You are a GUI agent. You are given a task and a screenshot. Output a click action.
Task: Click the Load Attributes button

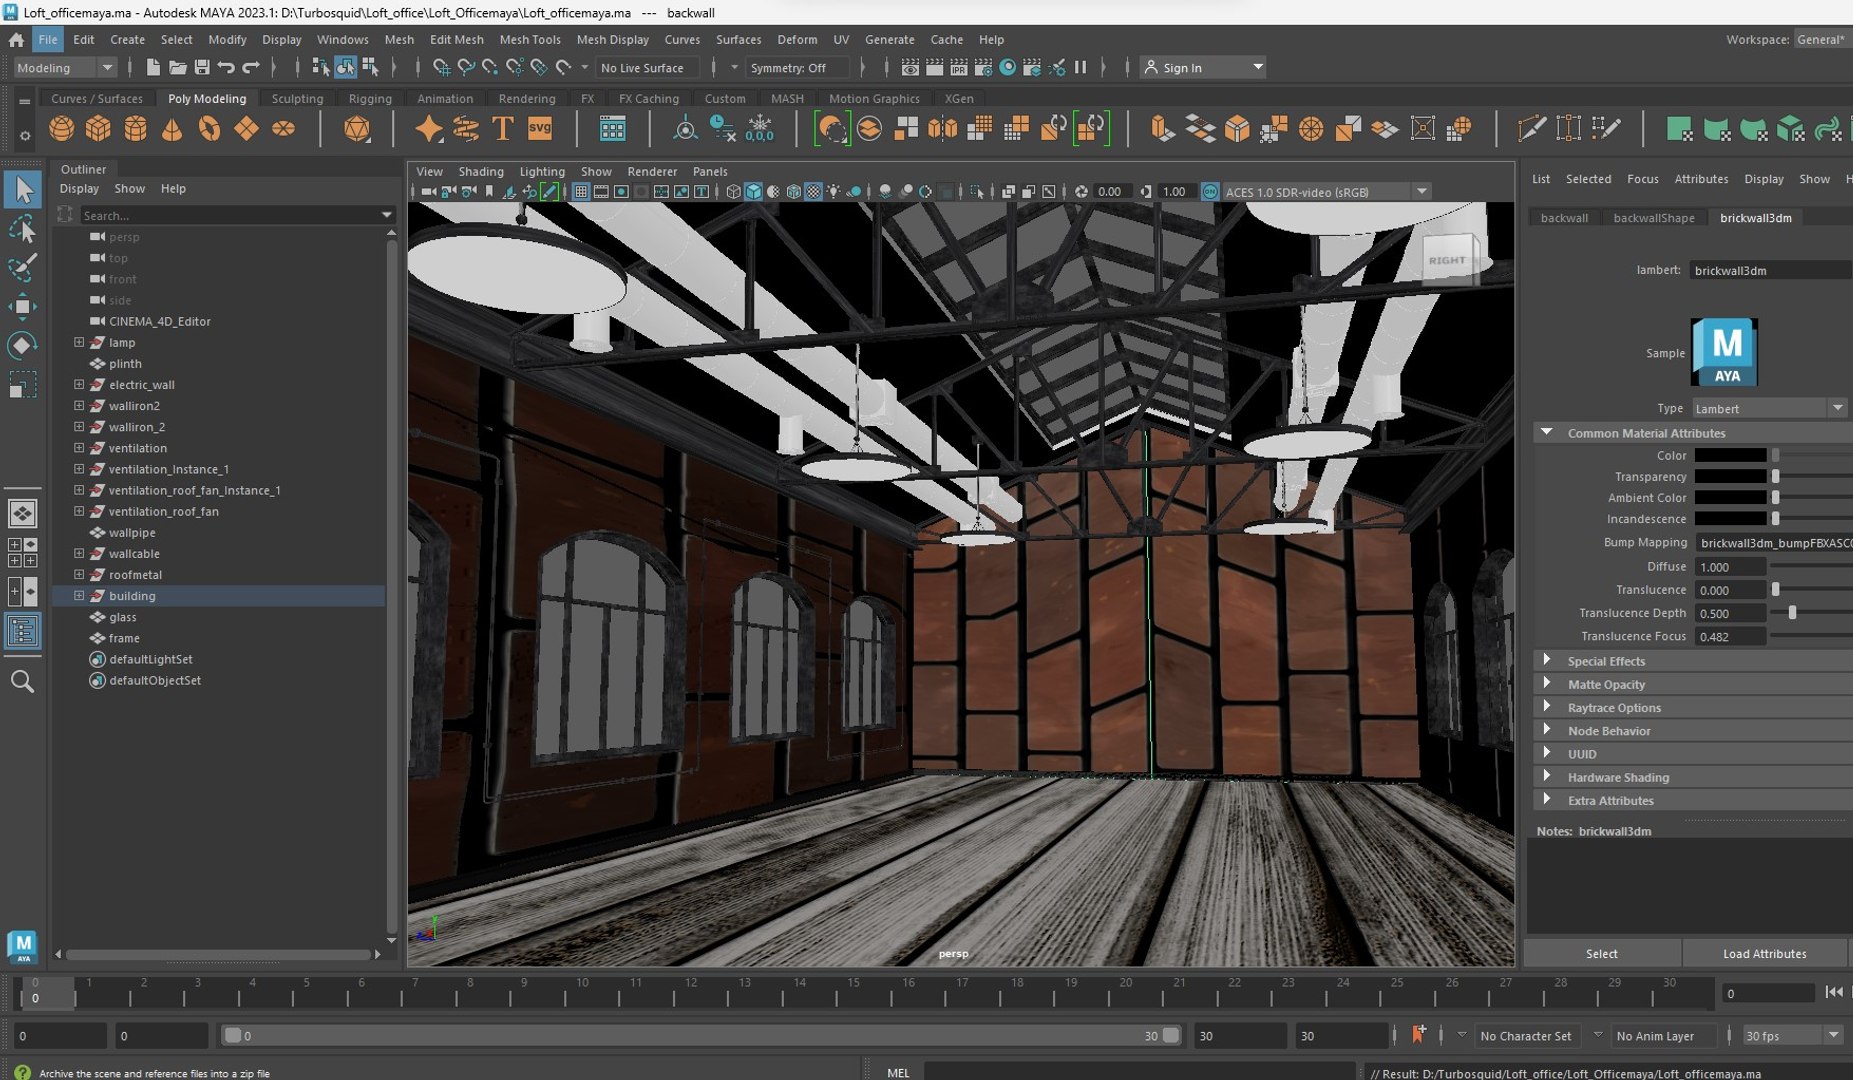coord(1764,954)
